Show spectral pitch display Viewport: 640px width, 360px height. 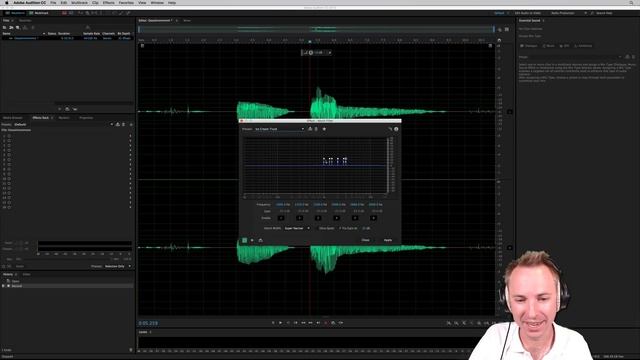[71, 13]
